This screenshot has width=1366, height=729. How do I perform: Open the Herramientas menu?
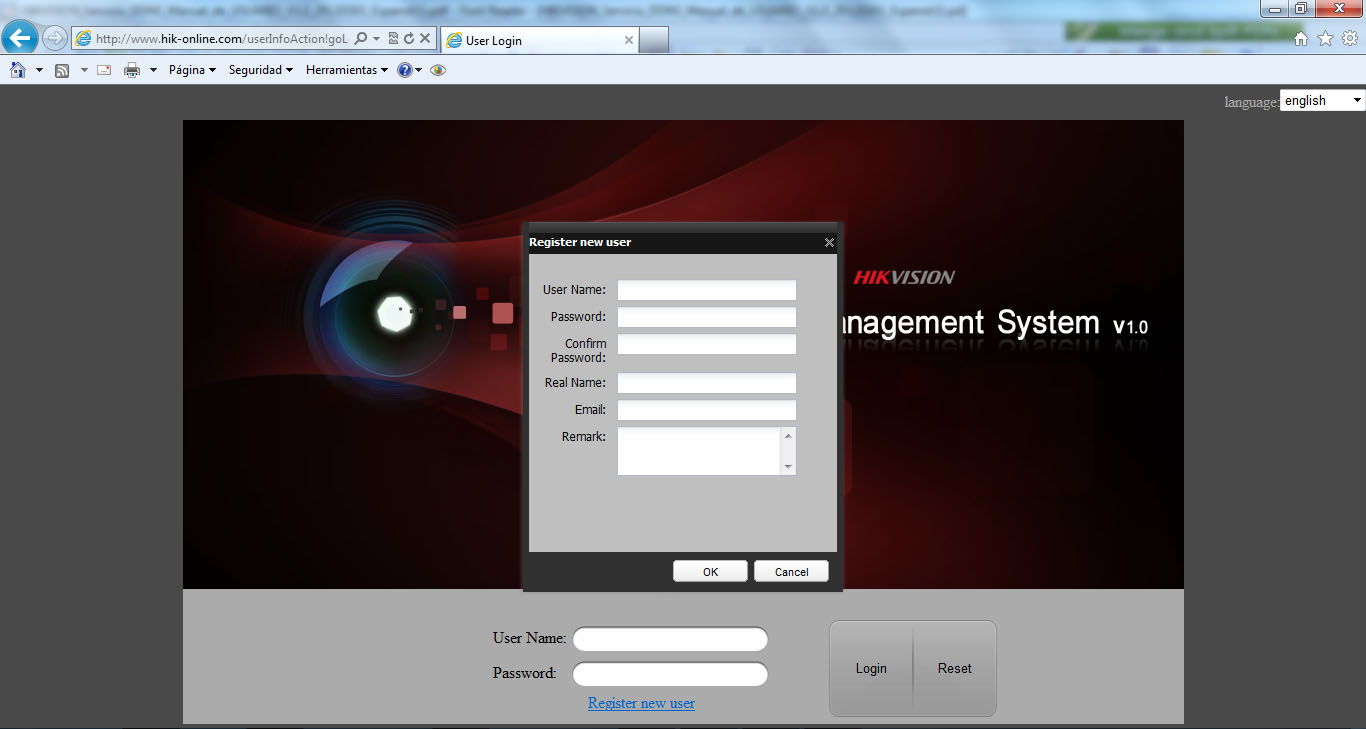(347, 70)
